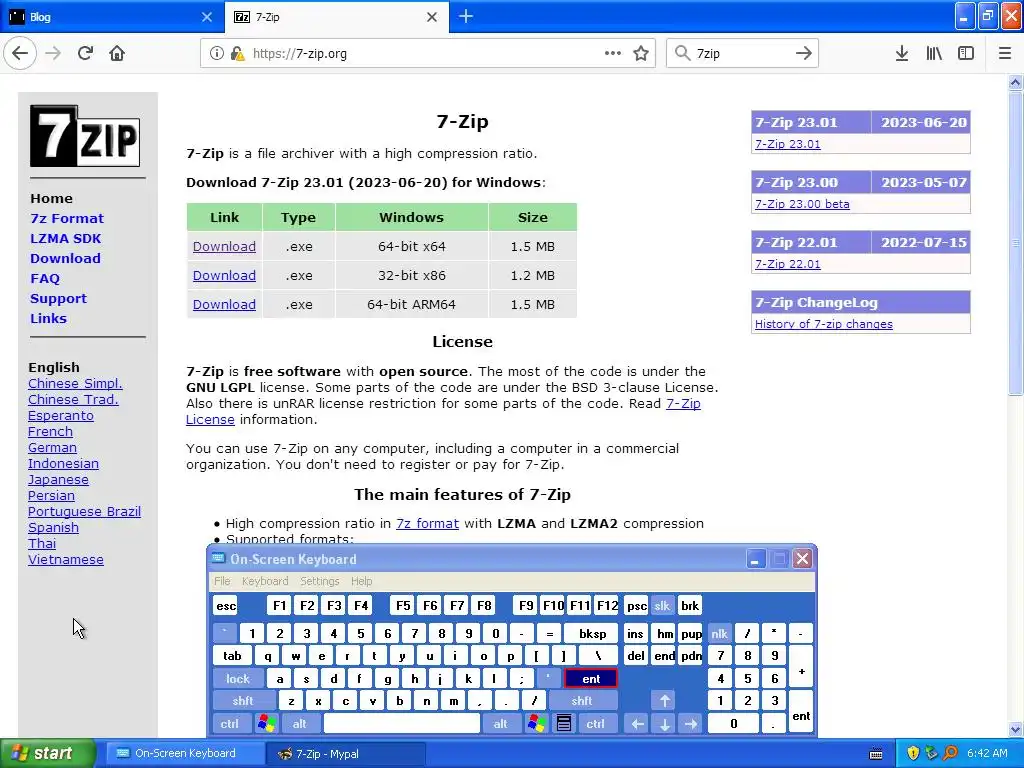Close the Blog tab
The height and width of the screenshot is (768, 1024).
[207, 17]
